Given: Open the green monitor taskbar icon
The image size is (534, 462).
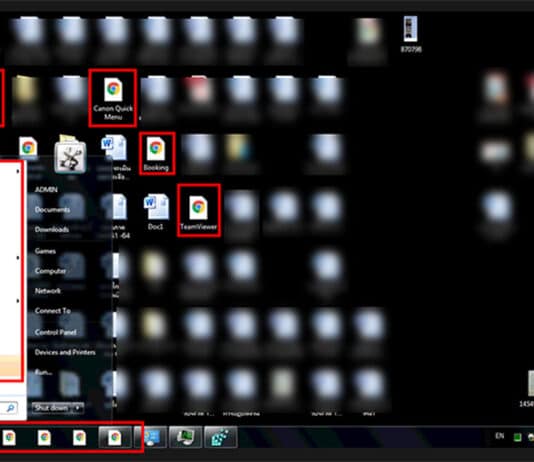Looking at the screenshot, I should pyautogui.click(x=186, y=437).
